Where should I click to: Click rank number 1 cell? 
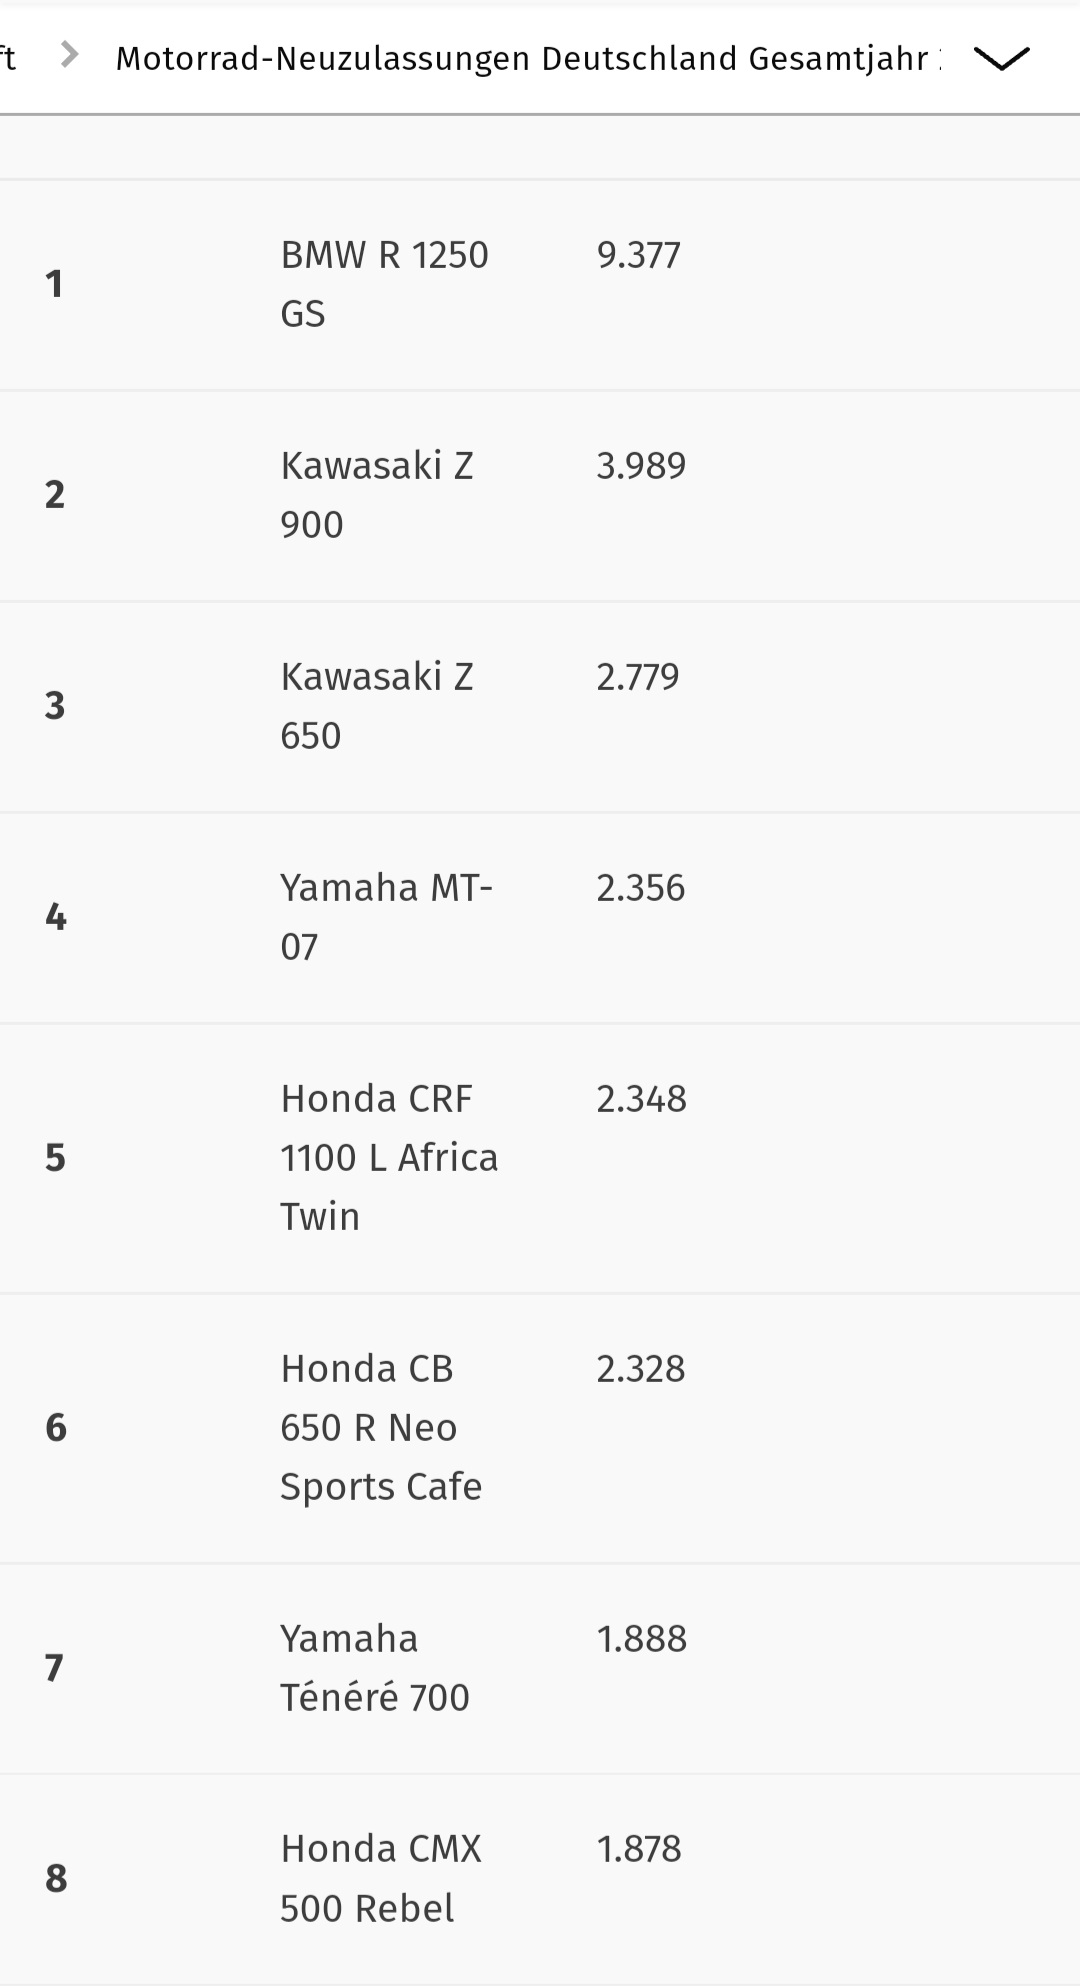tap(55, 284)
